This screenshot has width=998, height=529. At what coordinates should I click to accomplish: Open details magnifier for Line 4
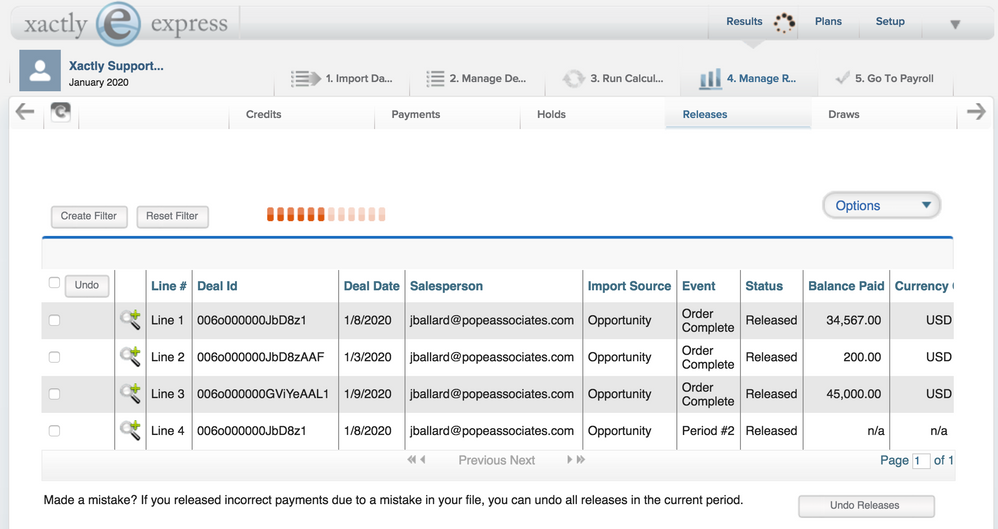[130, 430]
